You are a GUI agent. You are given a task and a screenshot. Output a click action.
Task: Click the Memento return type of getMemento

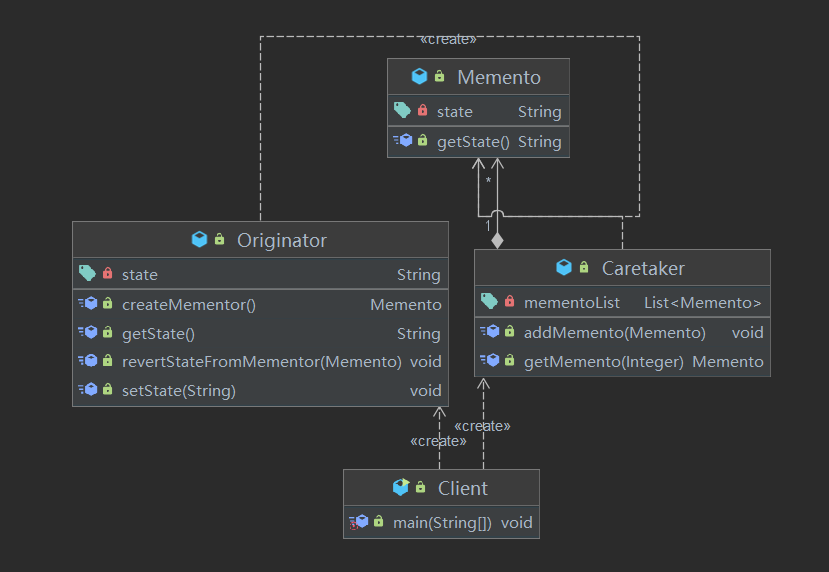coord(727,362)
